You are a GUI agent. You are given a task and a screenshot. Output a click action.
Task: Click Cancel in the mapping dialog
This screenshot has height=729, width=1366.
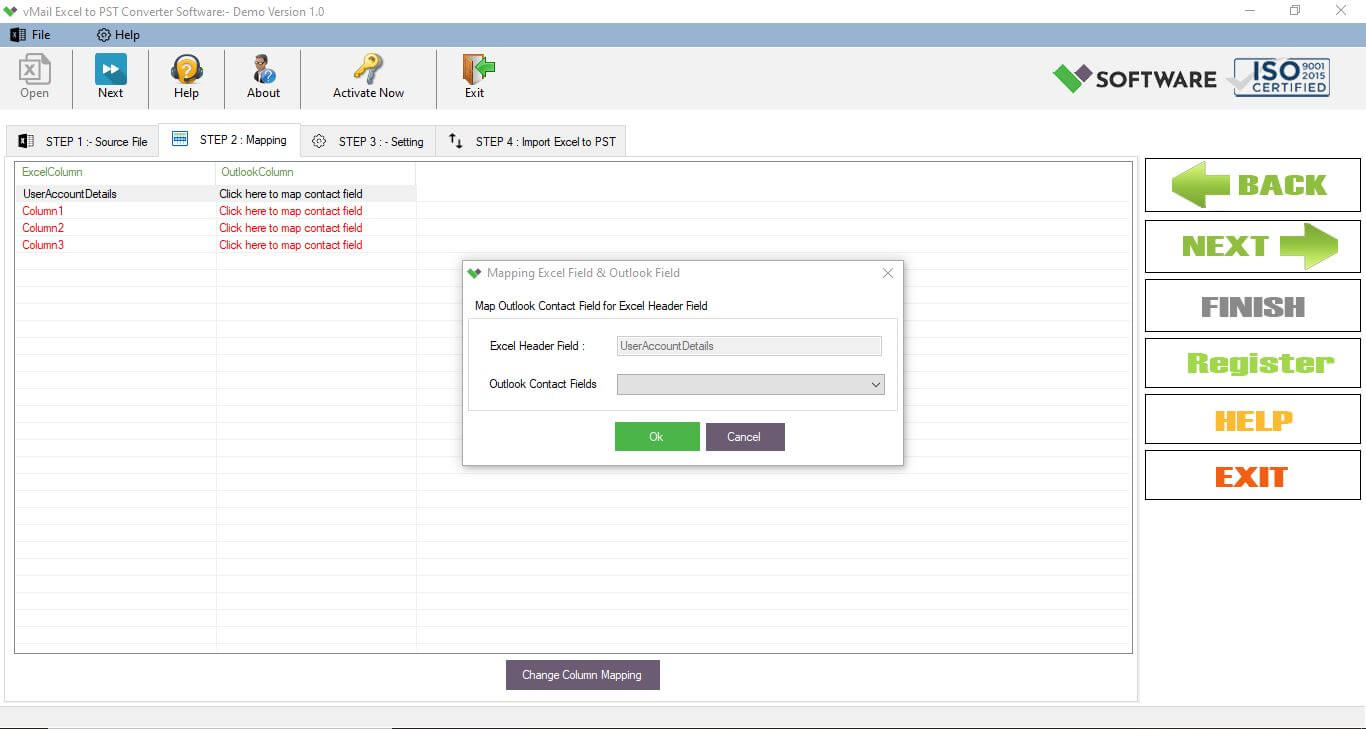point(745,437)
